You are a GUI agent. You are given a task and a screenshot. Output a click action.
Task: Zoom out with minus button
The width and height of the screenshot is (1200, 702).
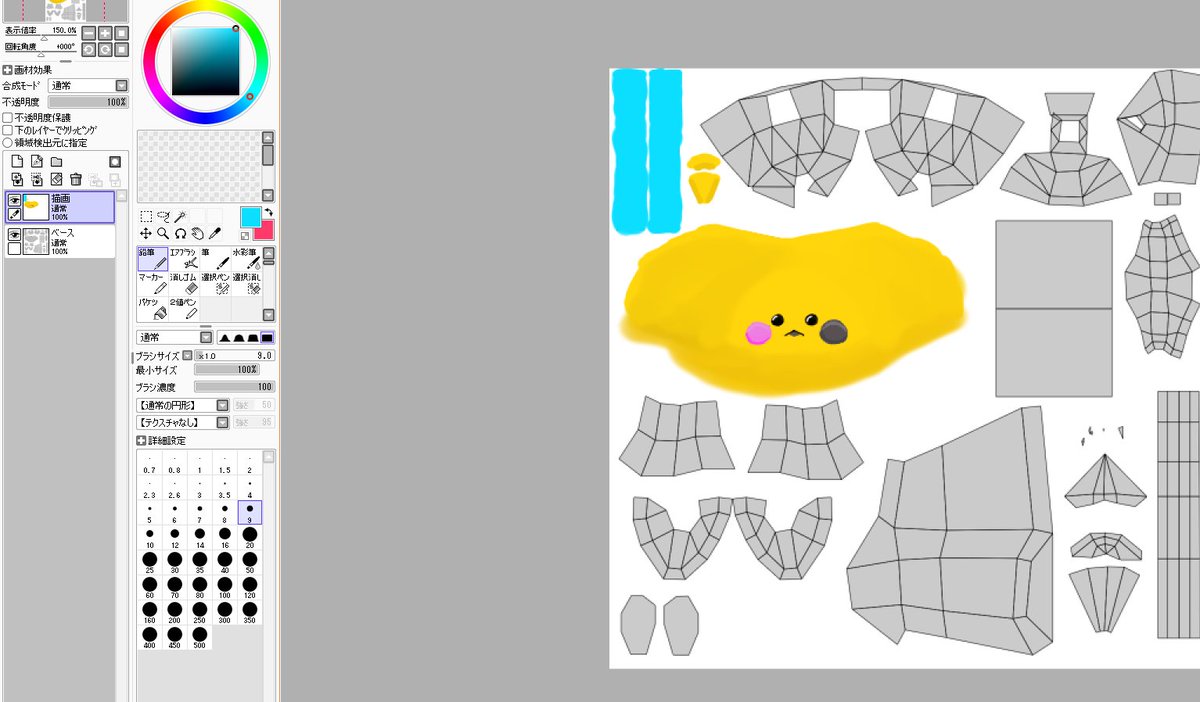[x=88, y=32]
